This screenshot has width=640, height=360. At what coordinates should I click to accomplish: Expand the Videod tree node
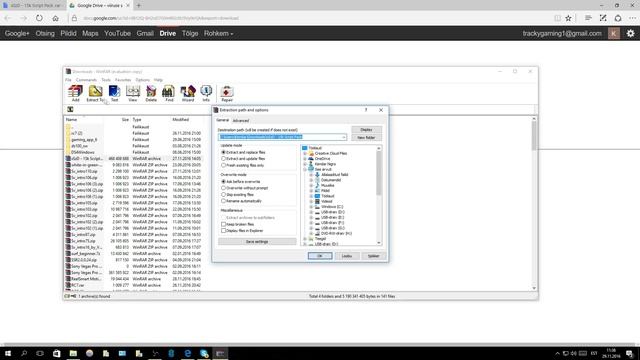(311, 202)
